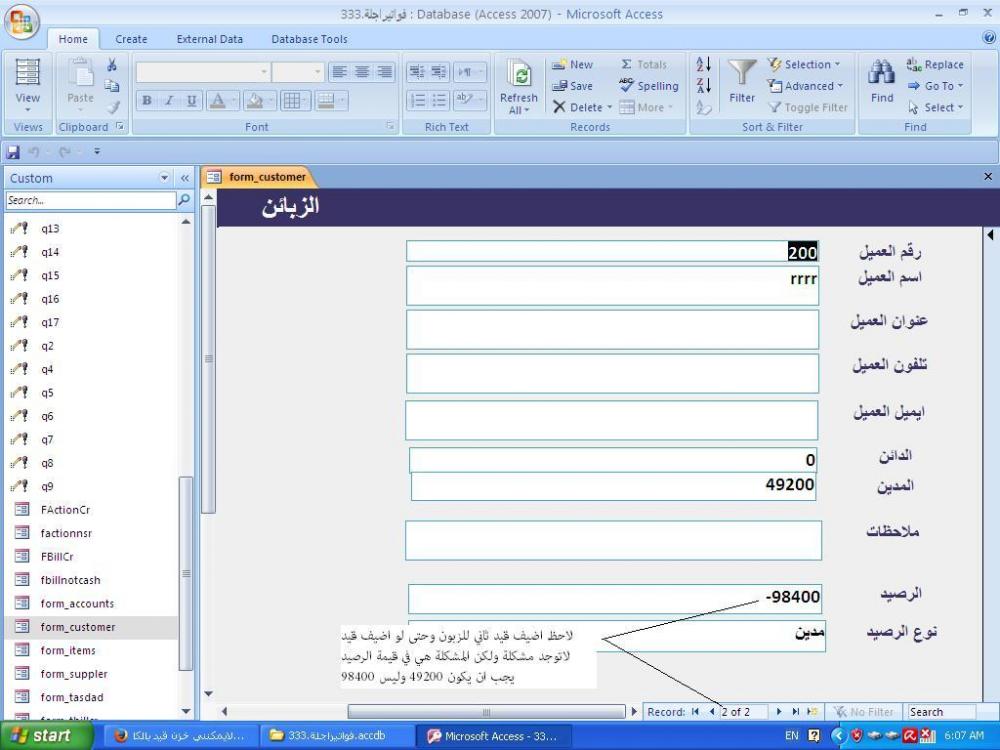
Task: Open Microsoft Access taskbar button
Action: click(x=492, y=736)
